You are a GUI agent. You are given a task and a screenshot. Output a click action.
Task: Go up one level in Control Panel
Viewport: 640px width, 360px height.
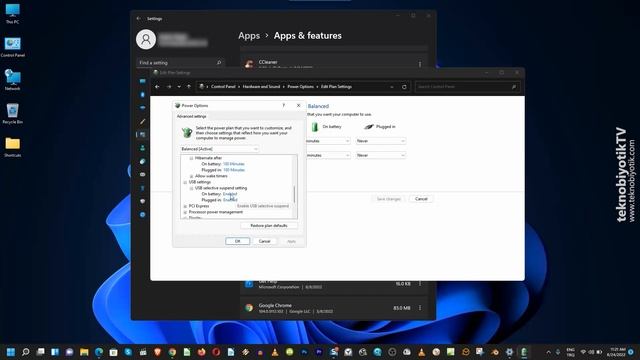point(189,87)
